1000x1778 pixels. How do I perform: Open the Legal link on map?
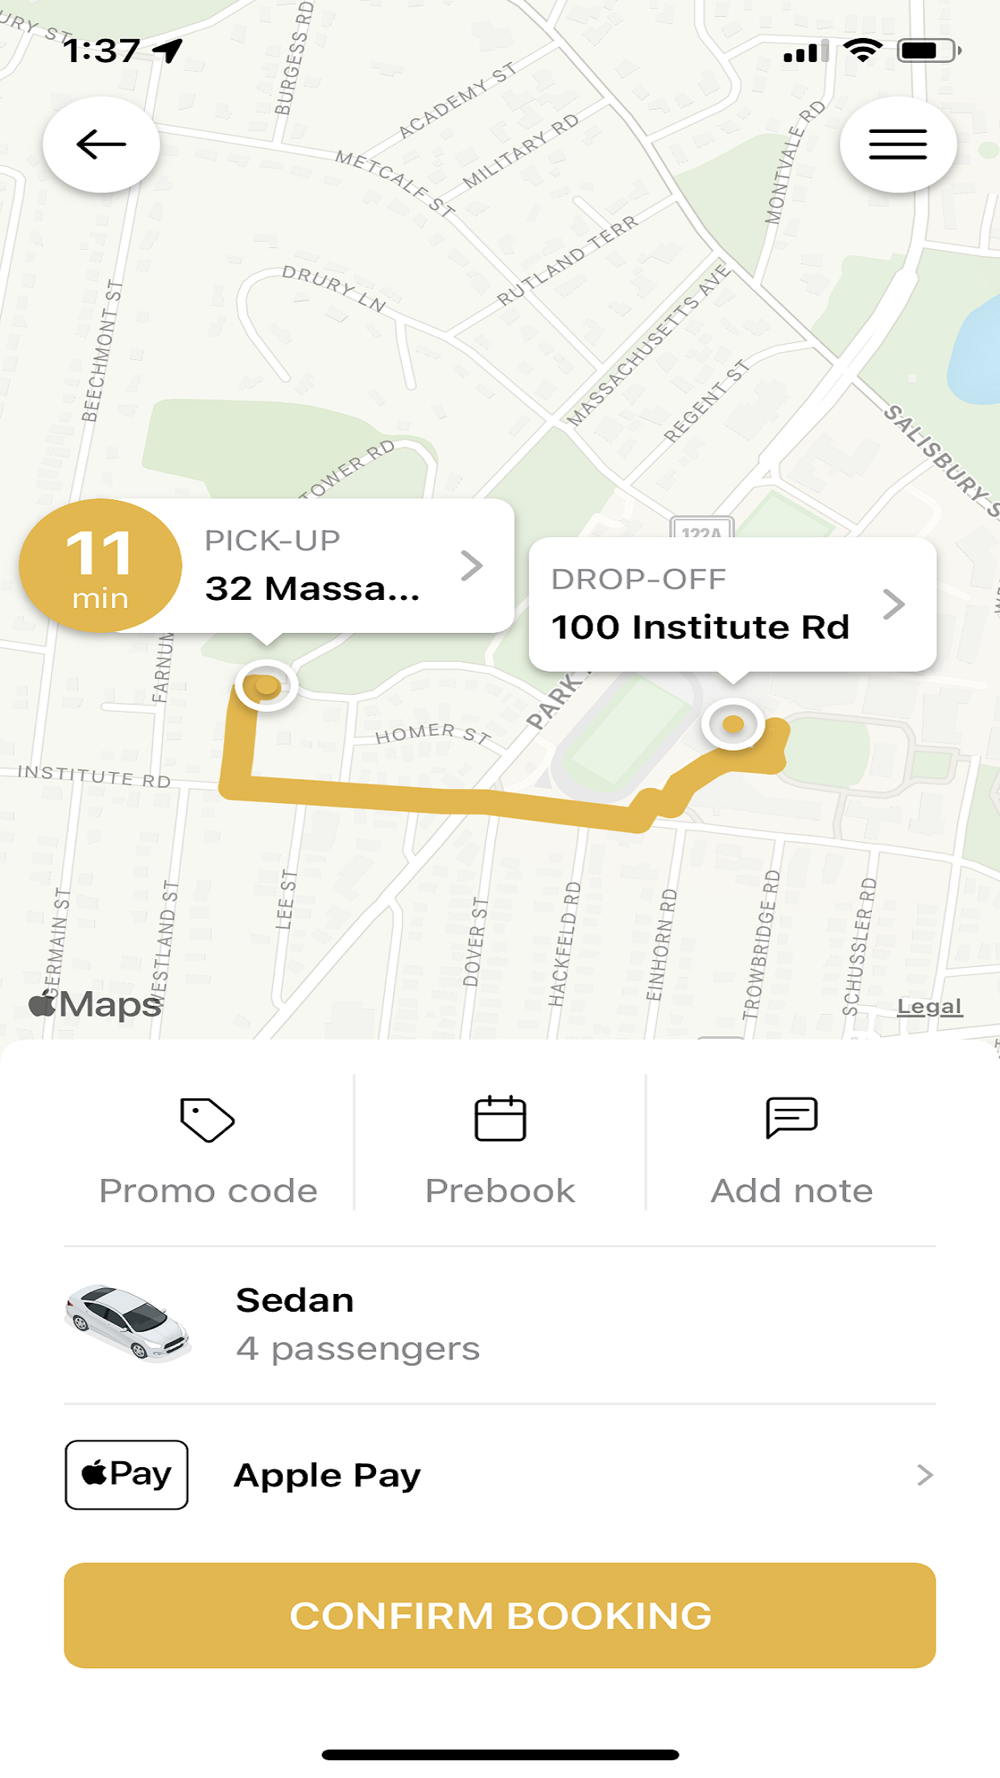[930, 1007]
